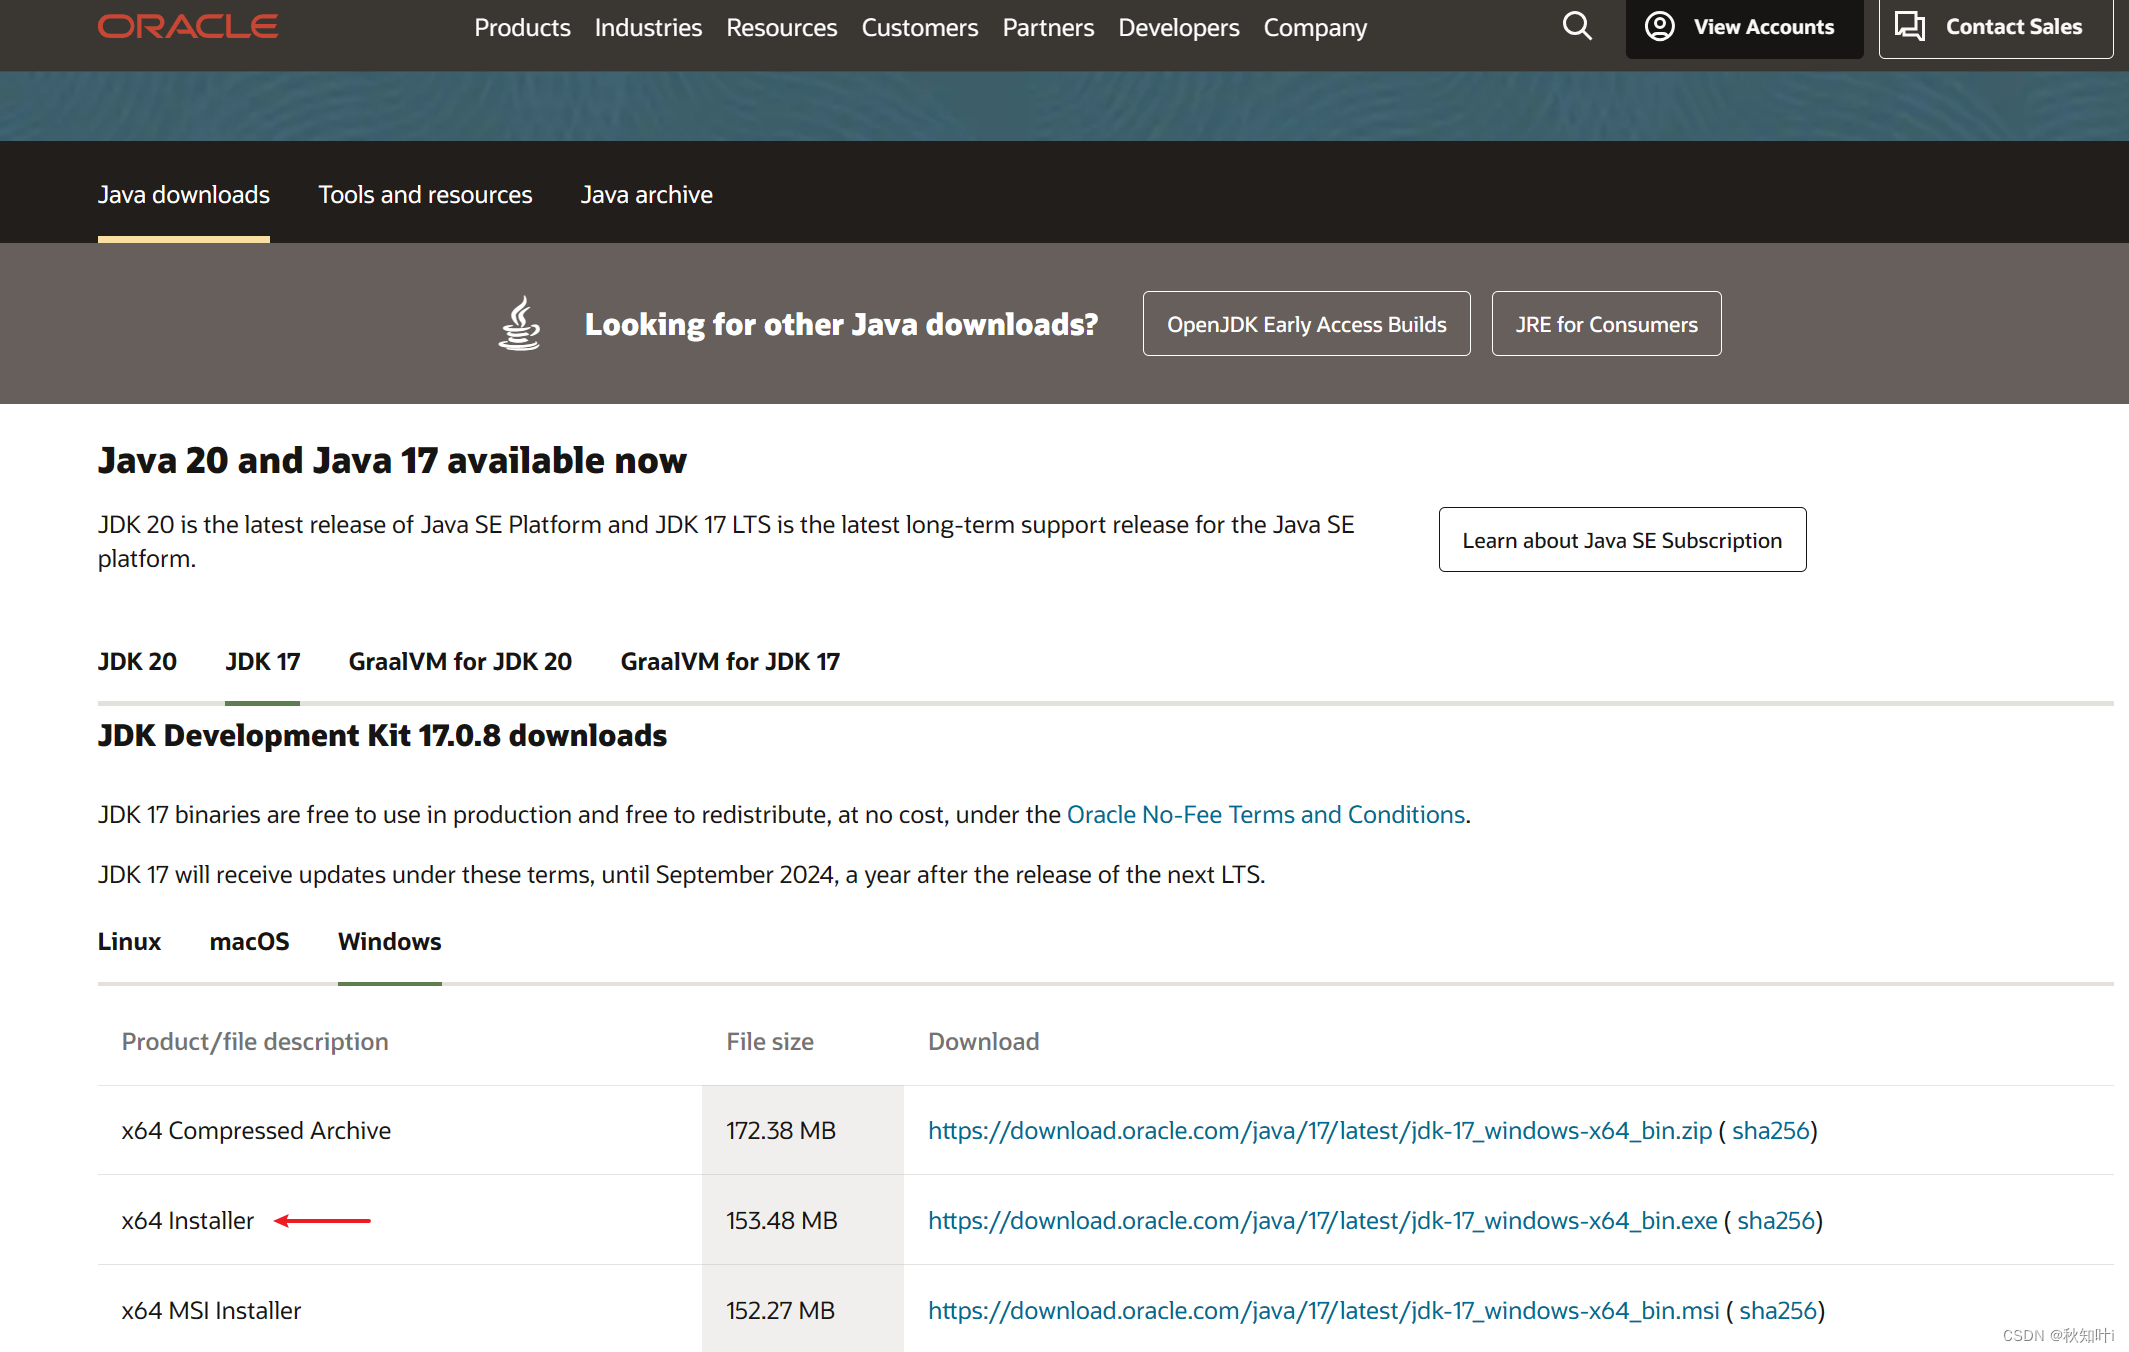Click Learn about Java SE Subscription
This screenshot has width=2129, height=1352.
click(x=1622, y=539)
